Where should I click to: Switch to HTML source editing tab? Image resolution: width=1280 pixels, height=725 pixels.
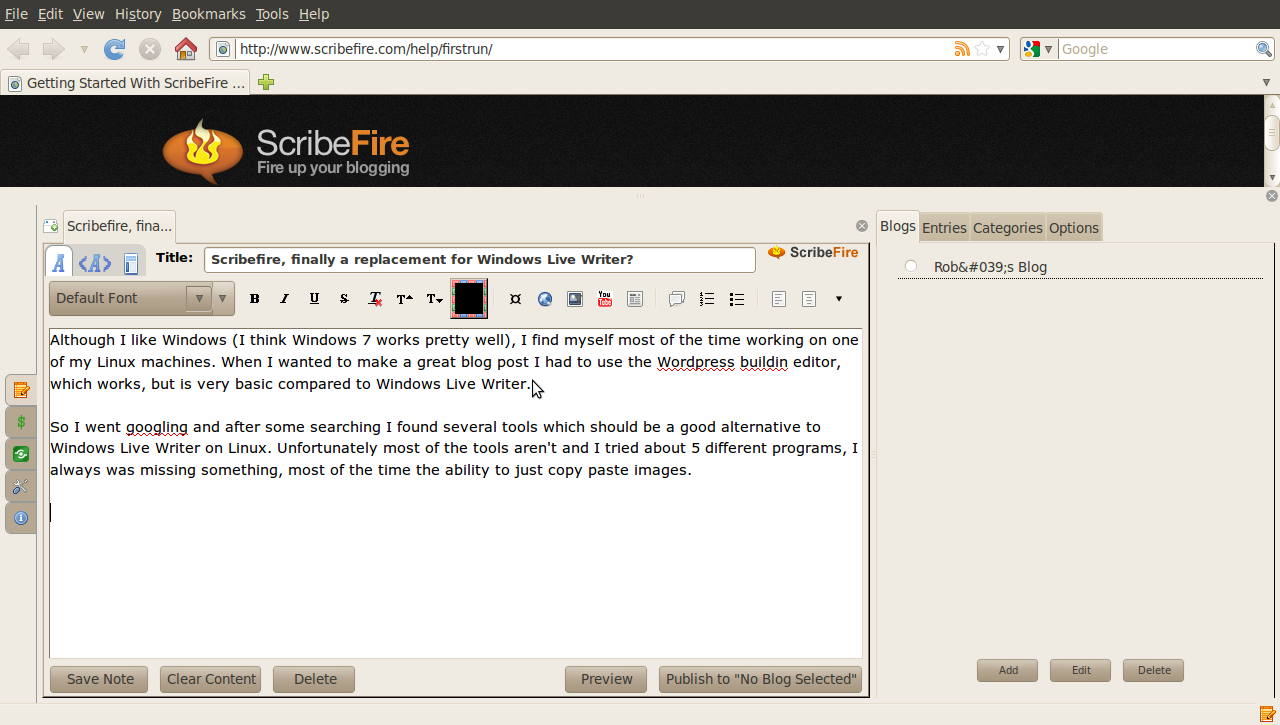tap(95, 263)
